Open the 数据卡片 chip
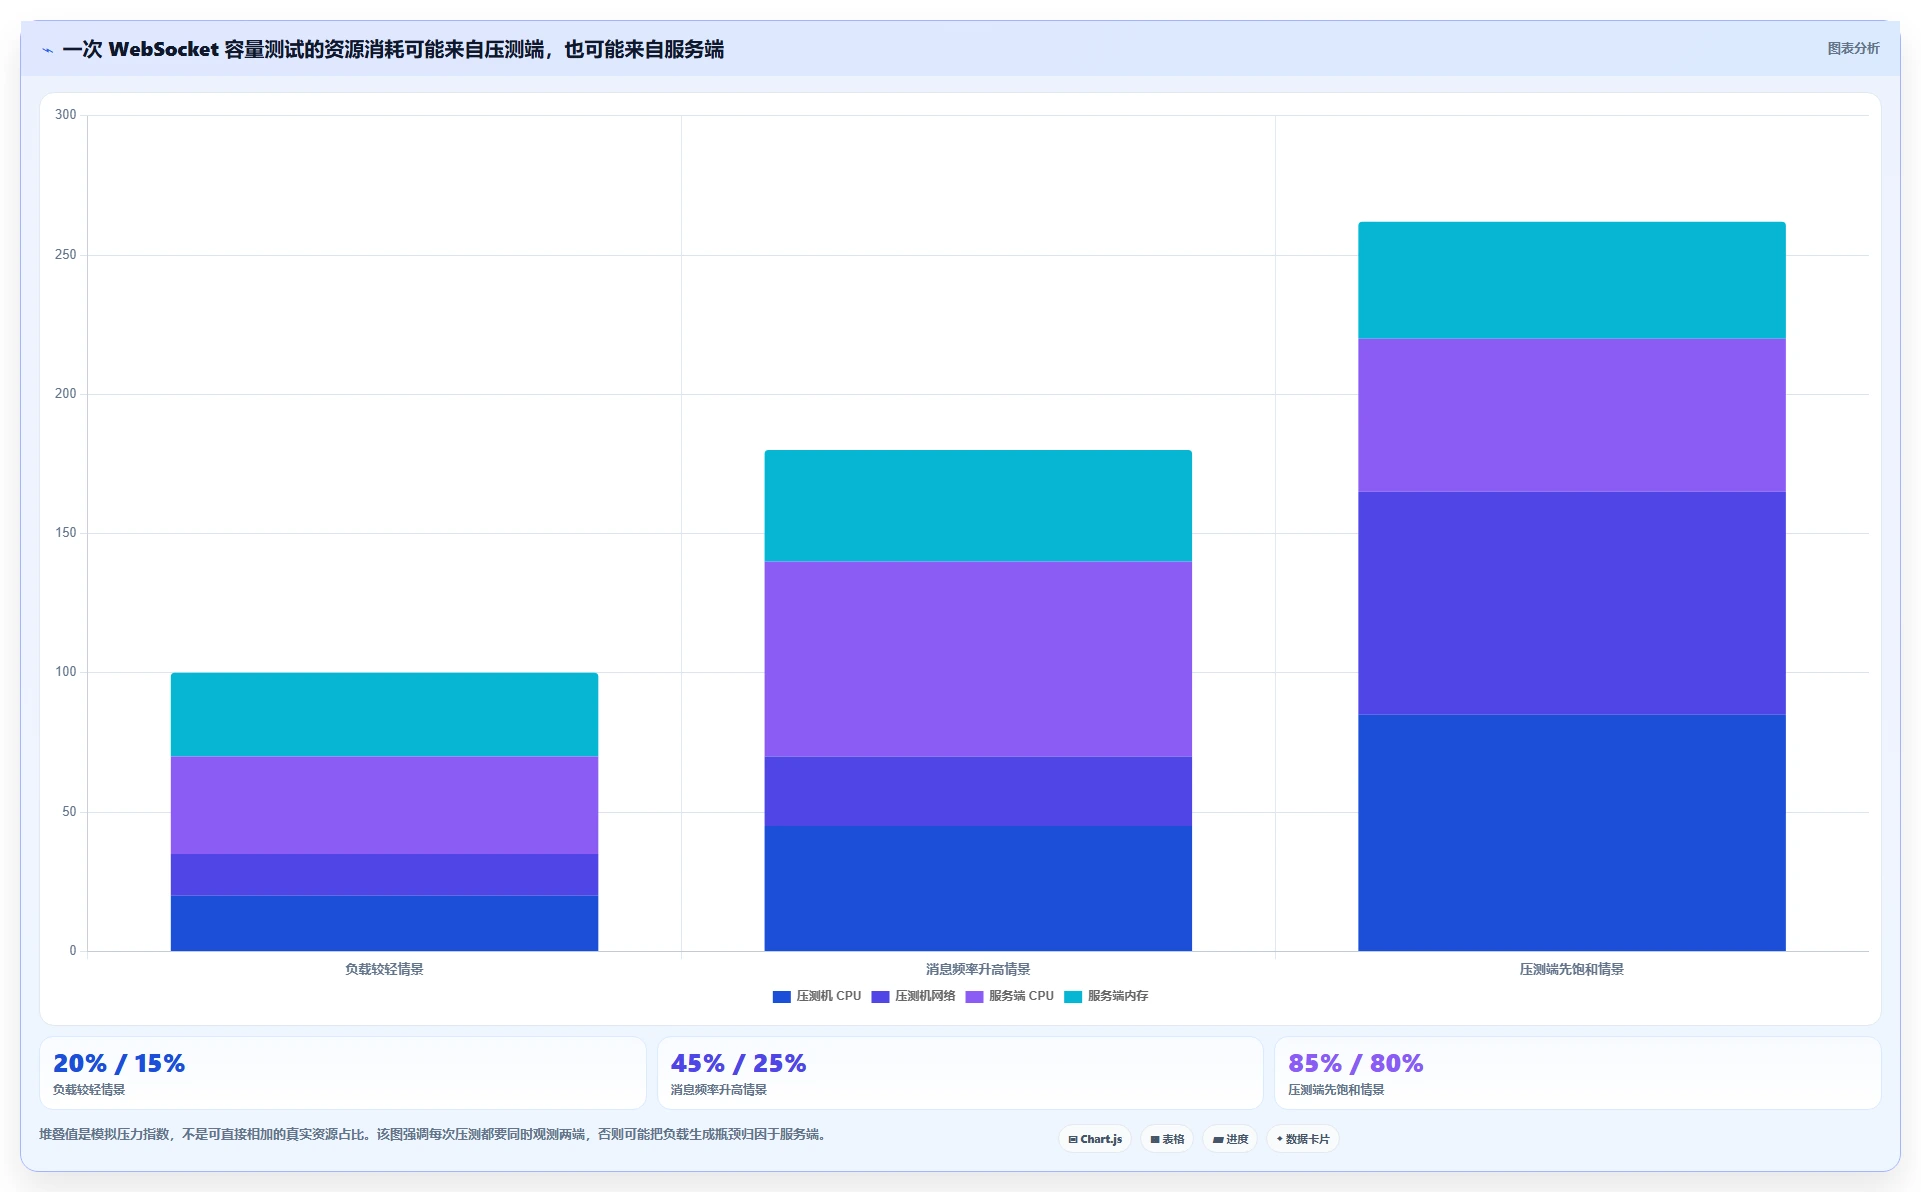1921x1192 pixels. pyautogui.click(x=1303, y=1139)
